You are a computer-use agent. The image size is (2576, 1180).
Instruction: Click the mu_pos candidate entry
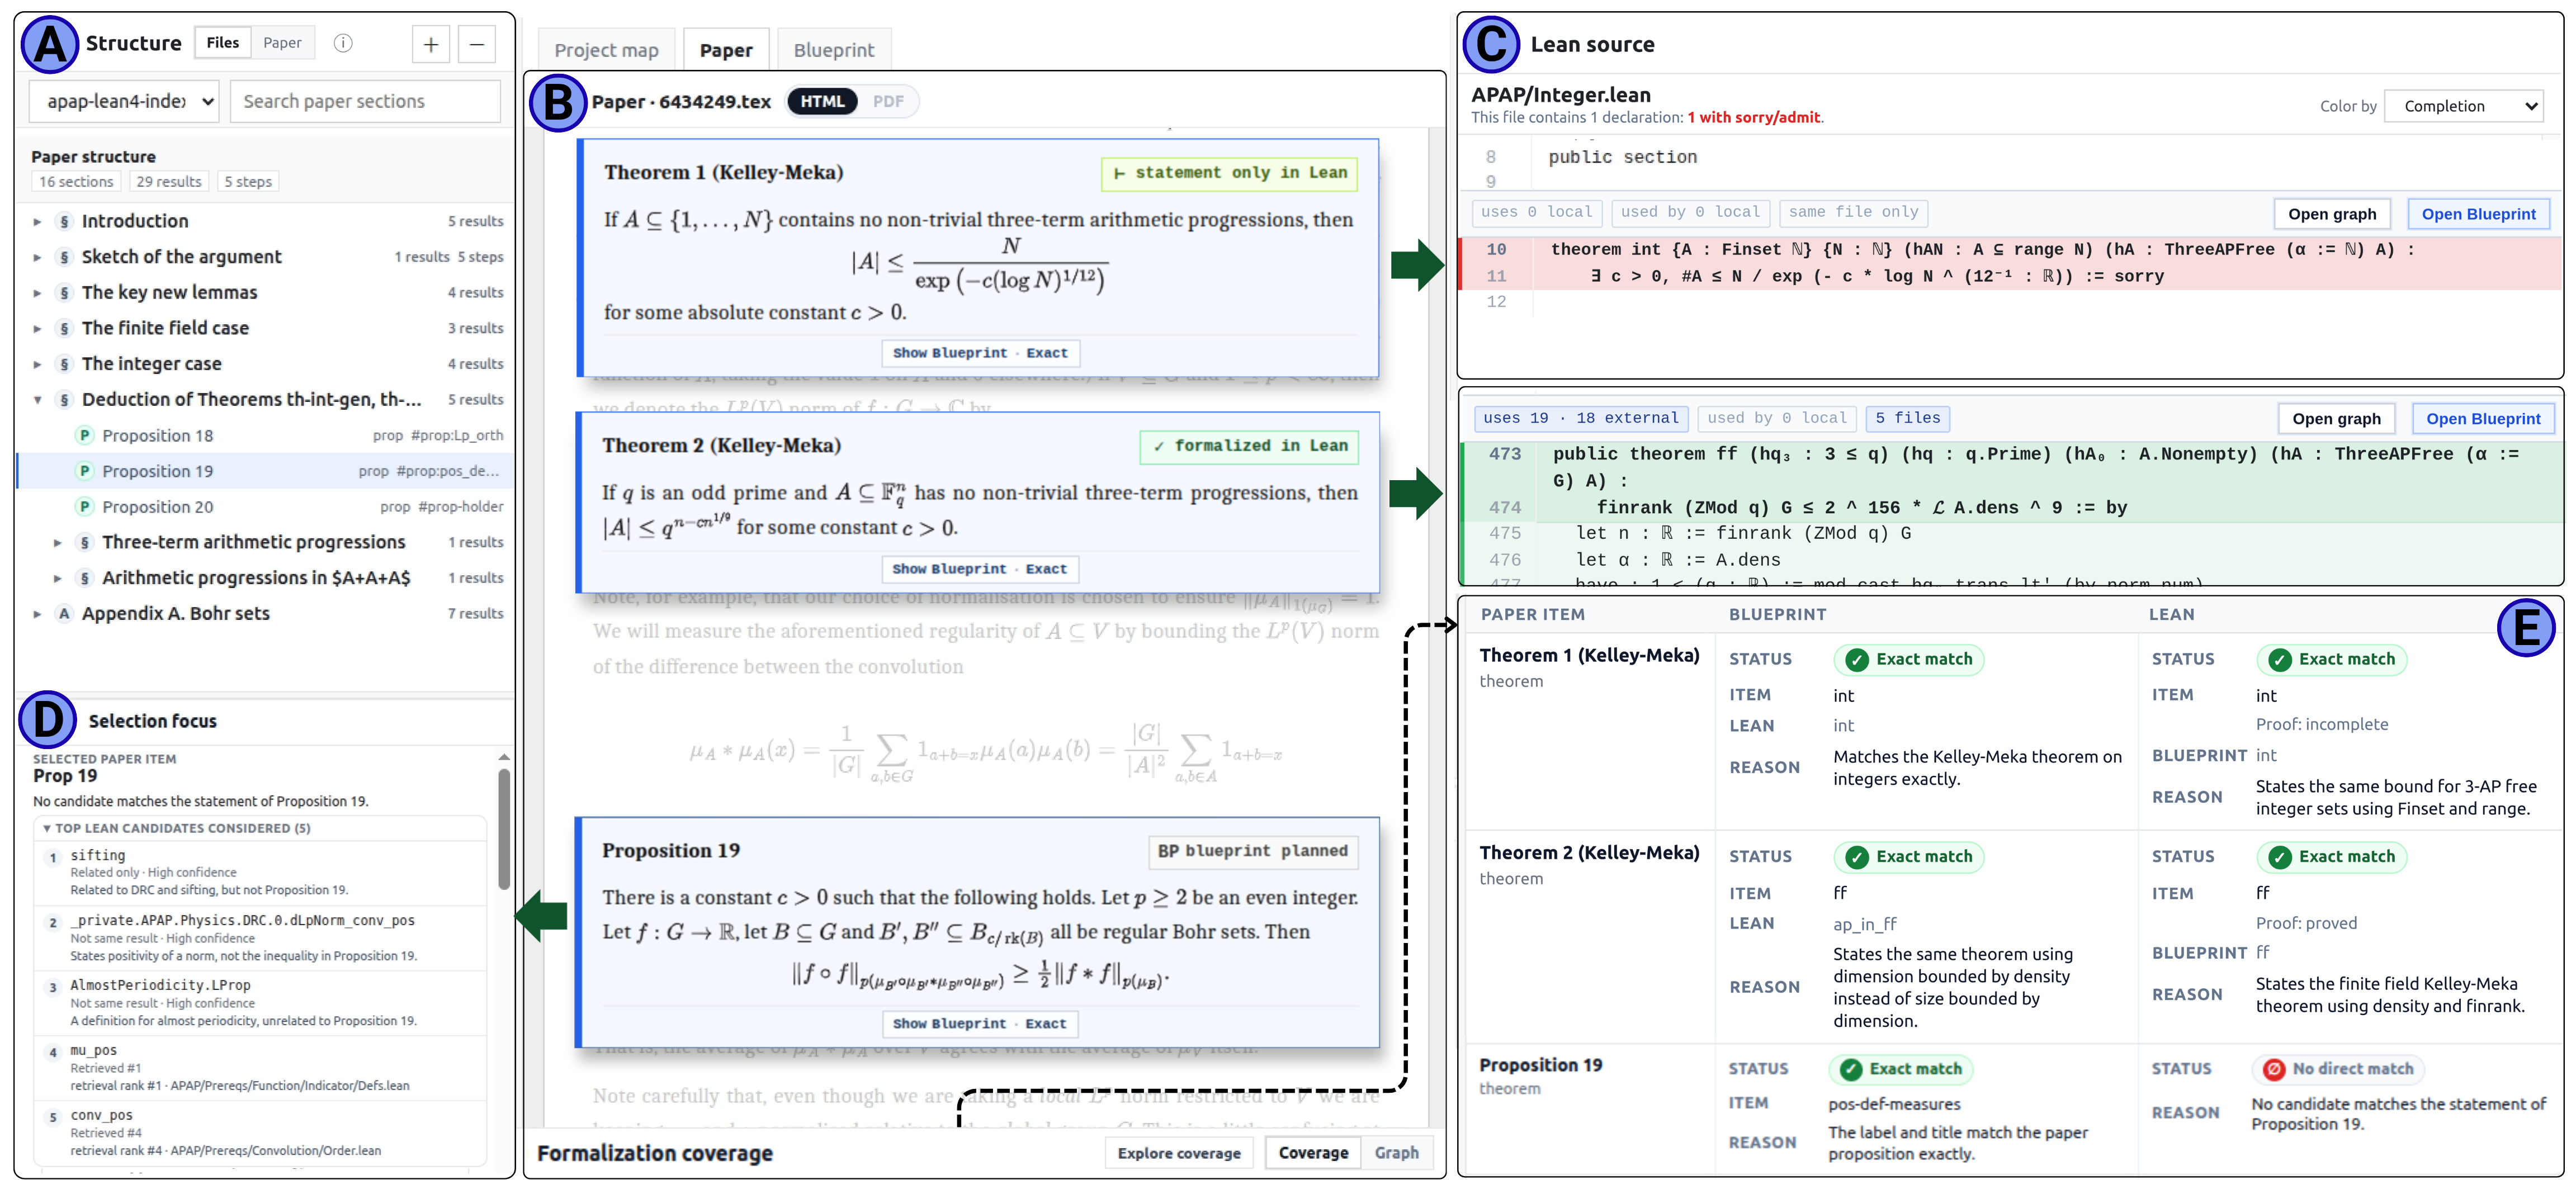point(260,1067)
